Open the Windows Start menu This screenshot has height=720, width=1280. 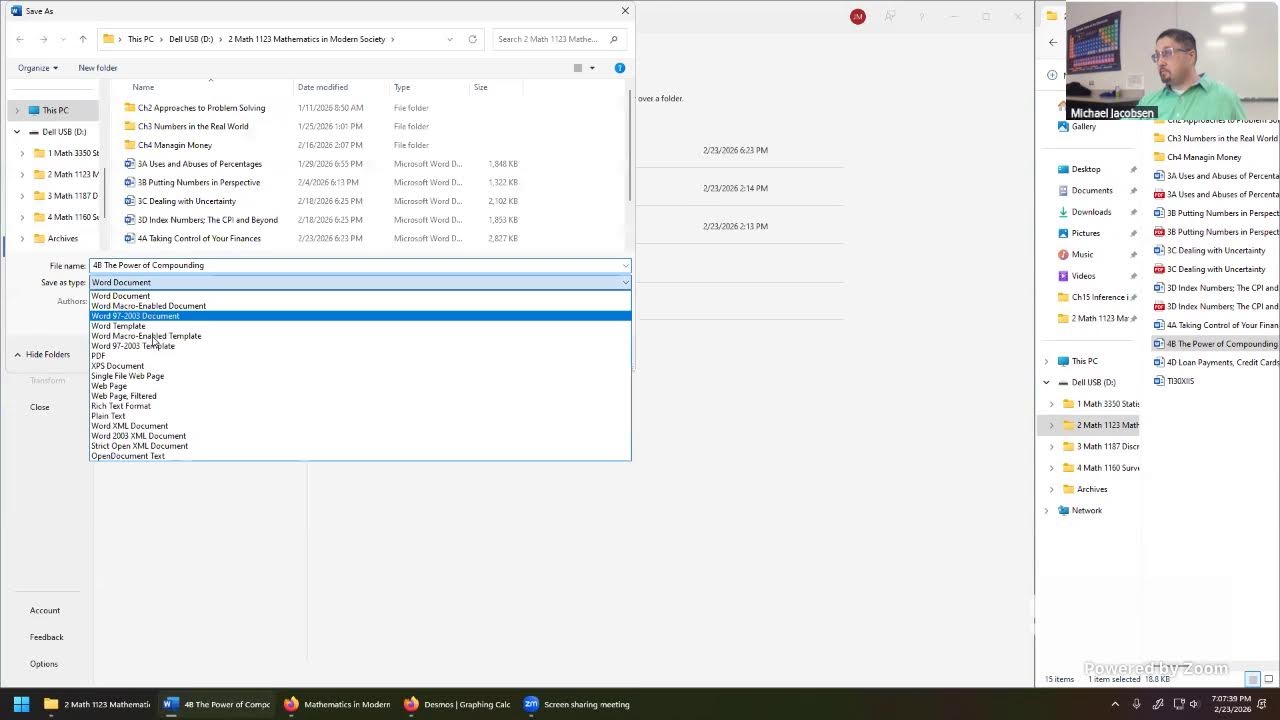[21, 704]
